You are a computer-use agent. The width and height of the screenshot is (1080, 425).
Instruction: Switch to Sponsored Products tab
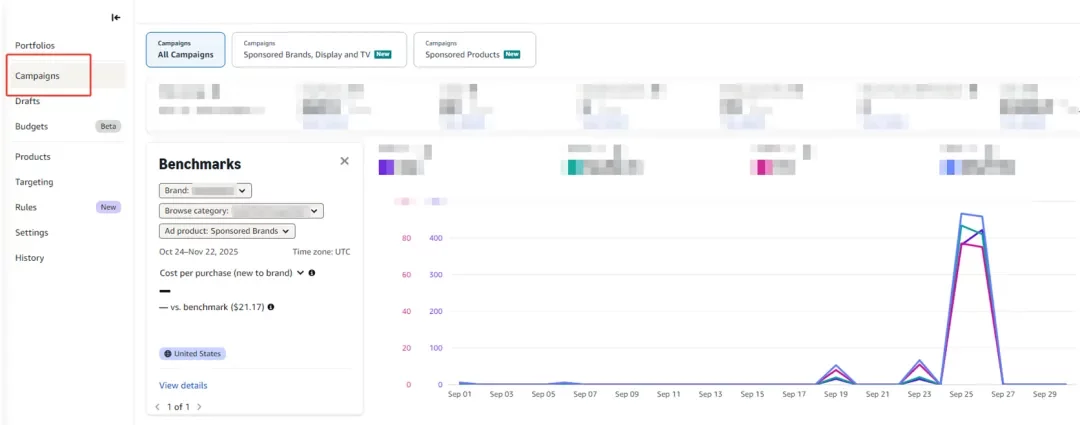[x=474, y=49]
